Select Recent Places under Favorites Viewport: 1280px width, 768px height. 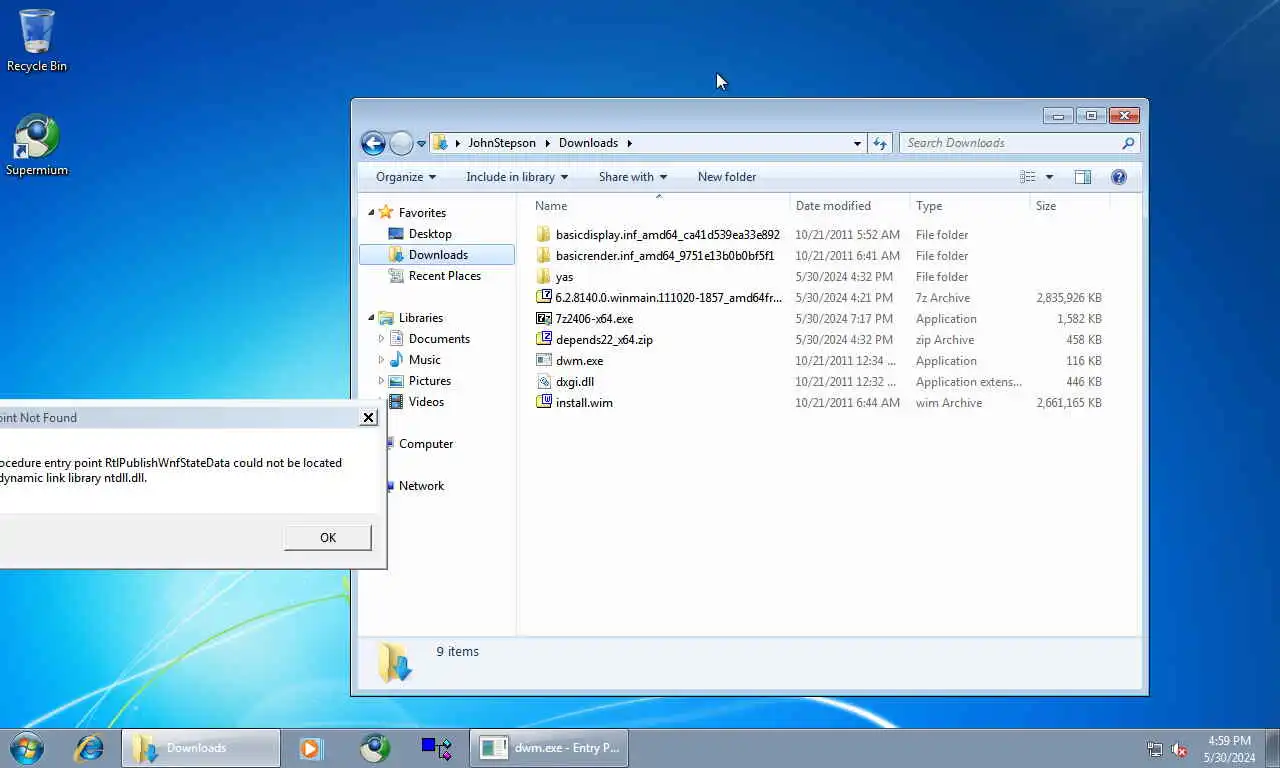click(445, 276)
